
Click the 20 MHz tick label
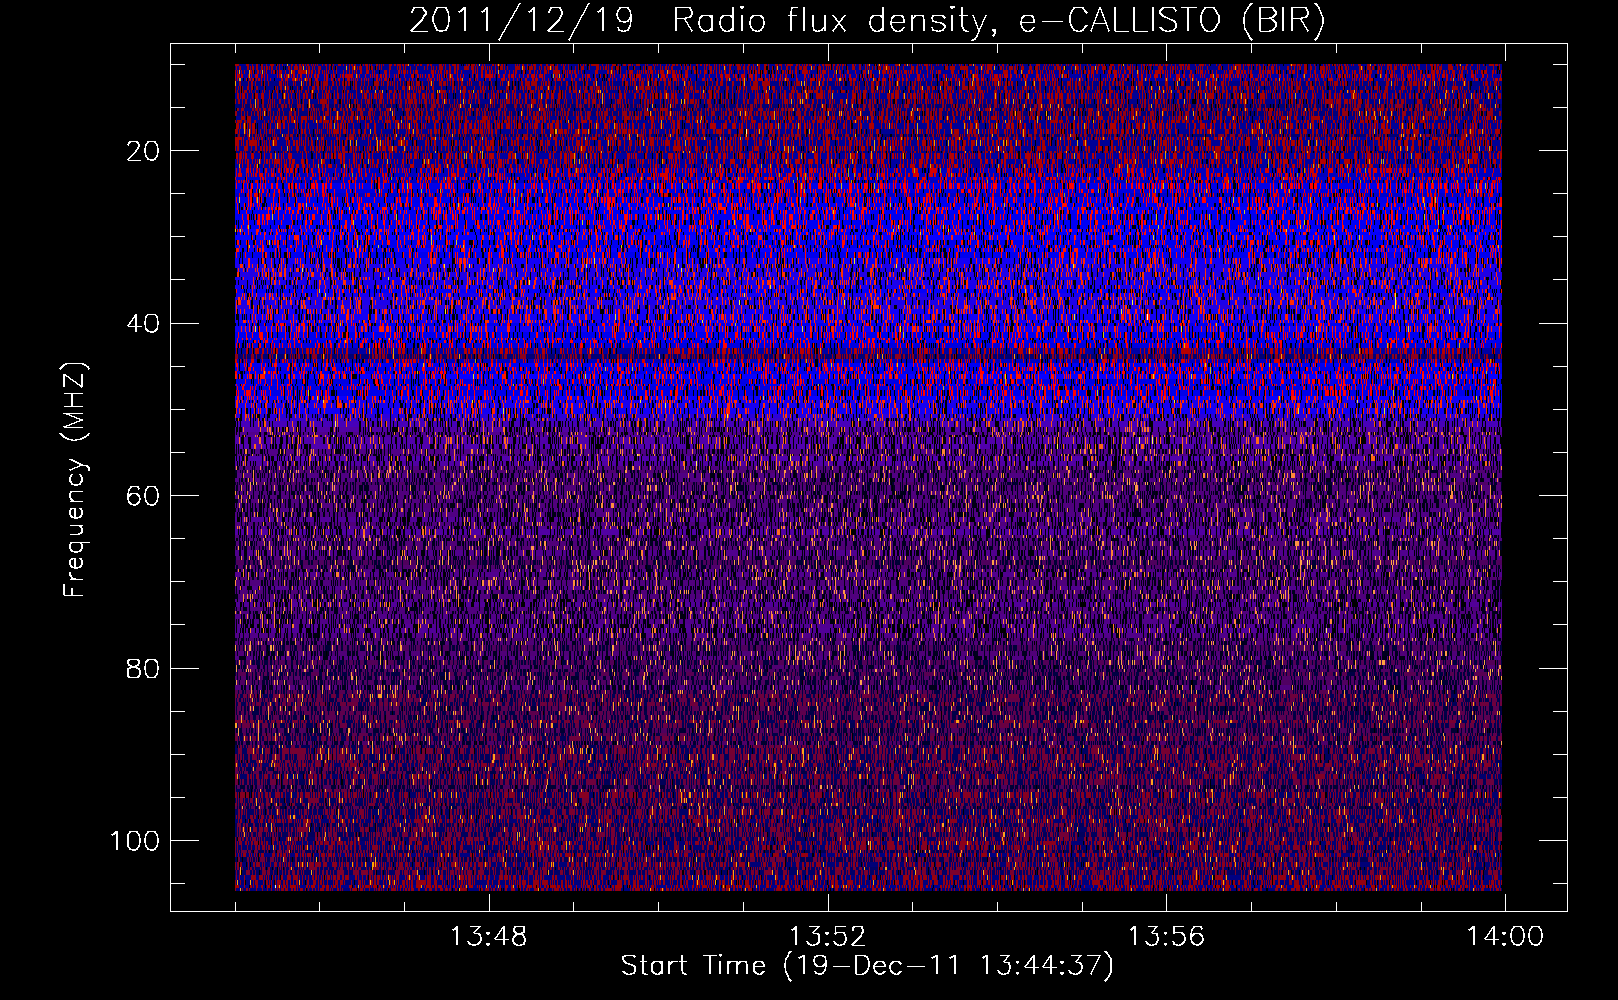pos(143,151)
